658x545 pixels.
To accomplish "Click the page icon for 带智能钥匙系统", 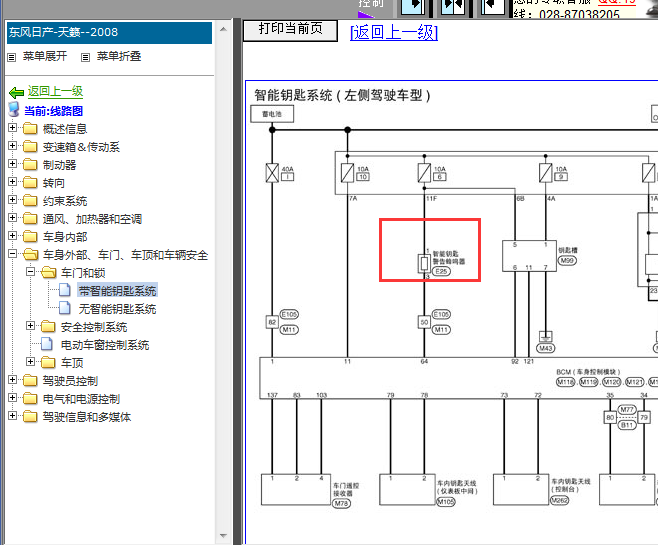I will [65, 290].
